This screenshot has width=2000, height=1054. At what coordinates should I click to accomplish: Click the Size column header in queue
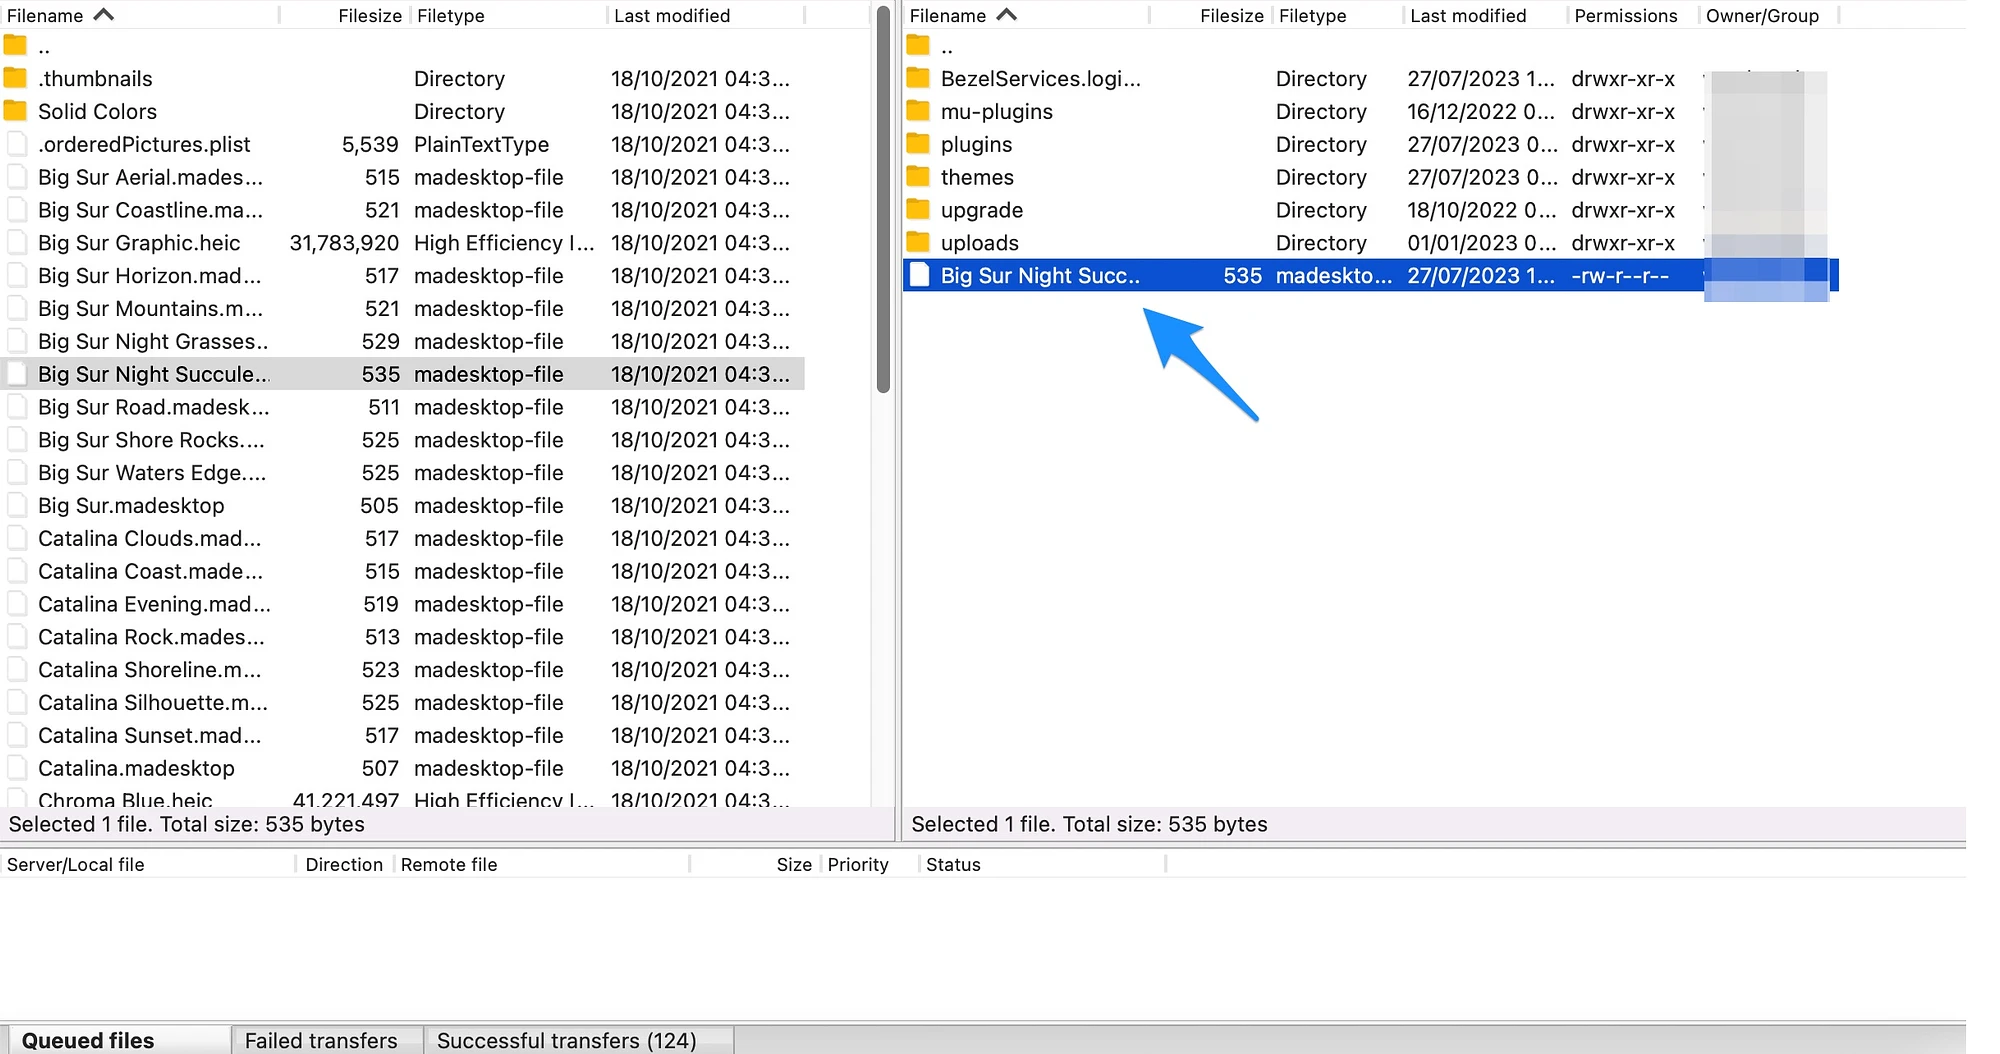point(755,864)
